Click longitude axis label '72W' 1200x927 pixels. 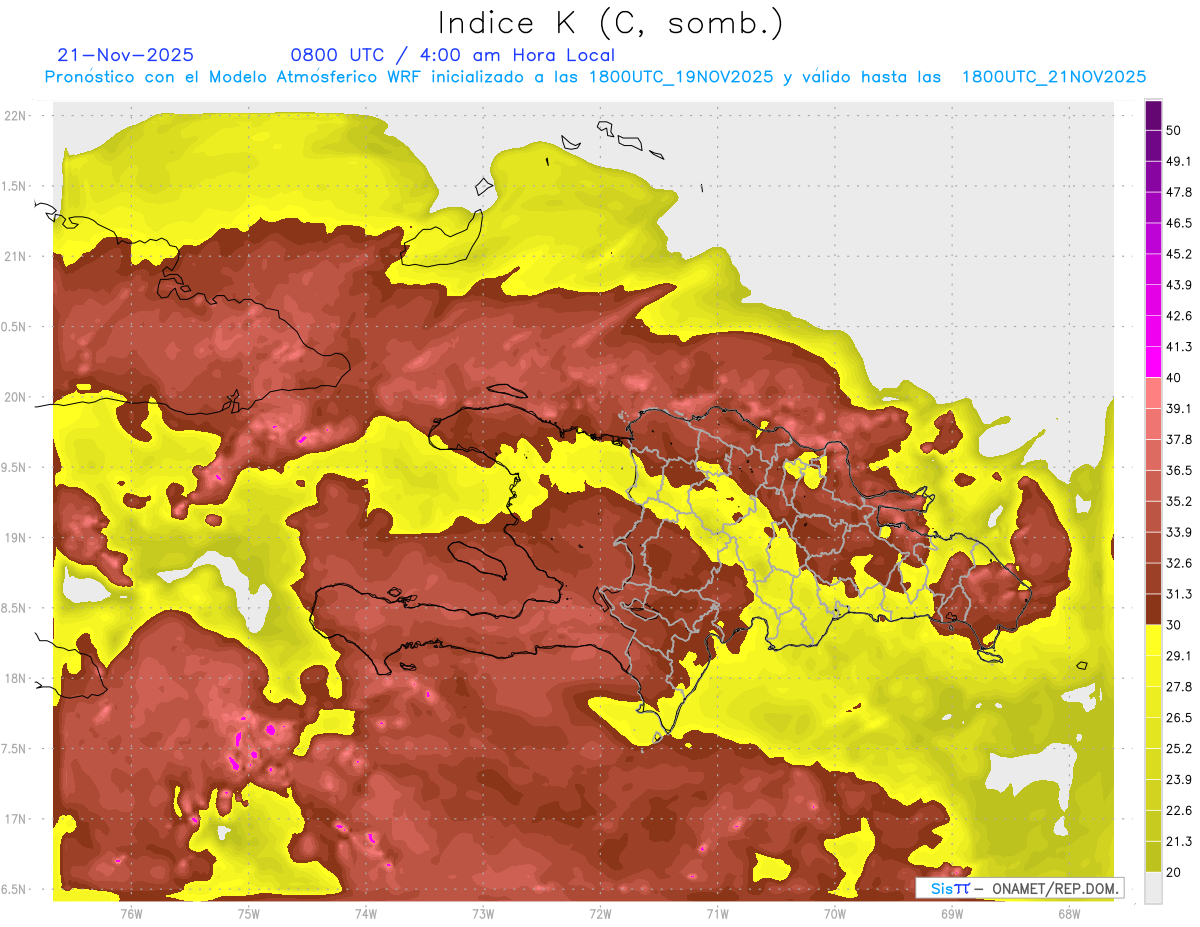tap(600, 914)
